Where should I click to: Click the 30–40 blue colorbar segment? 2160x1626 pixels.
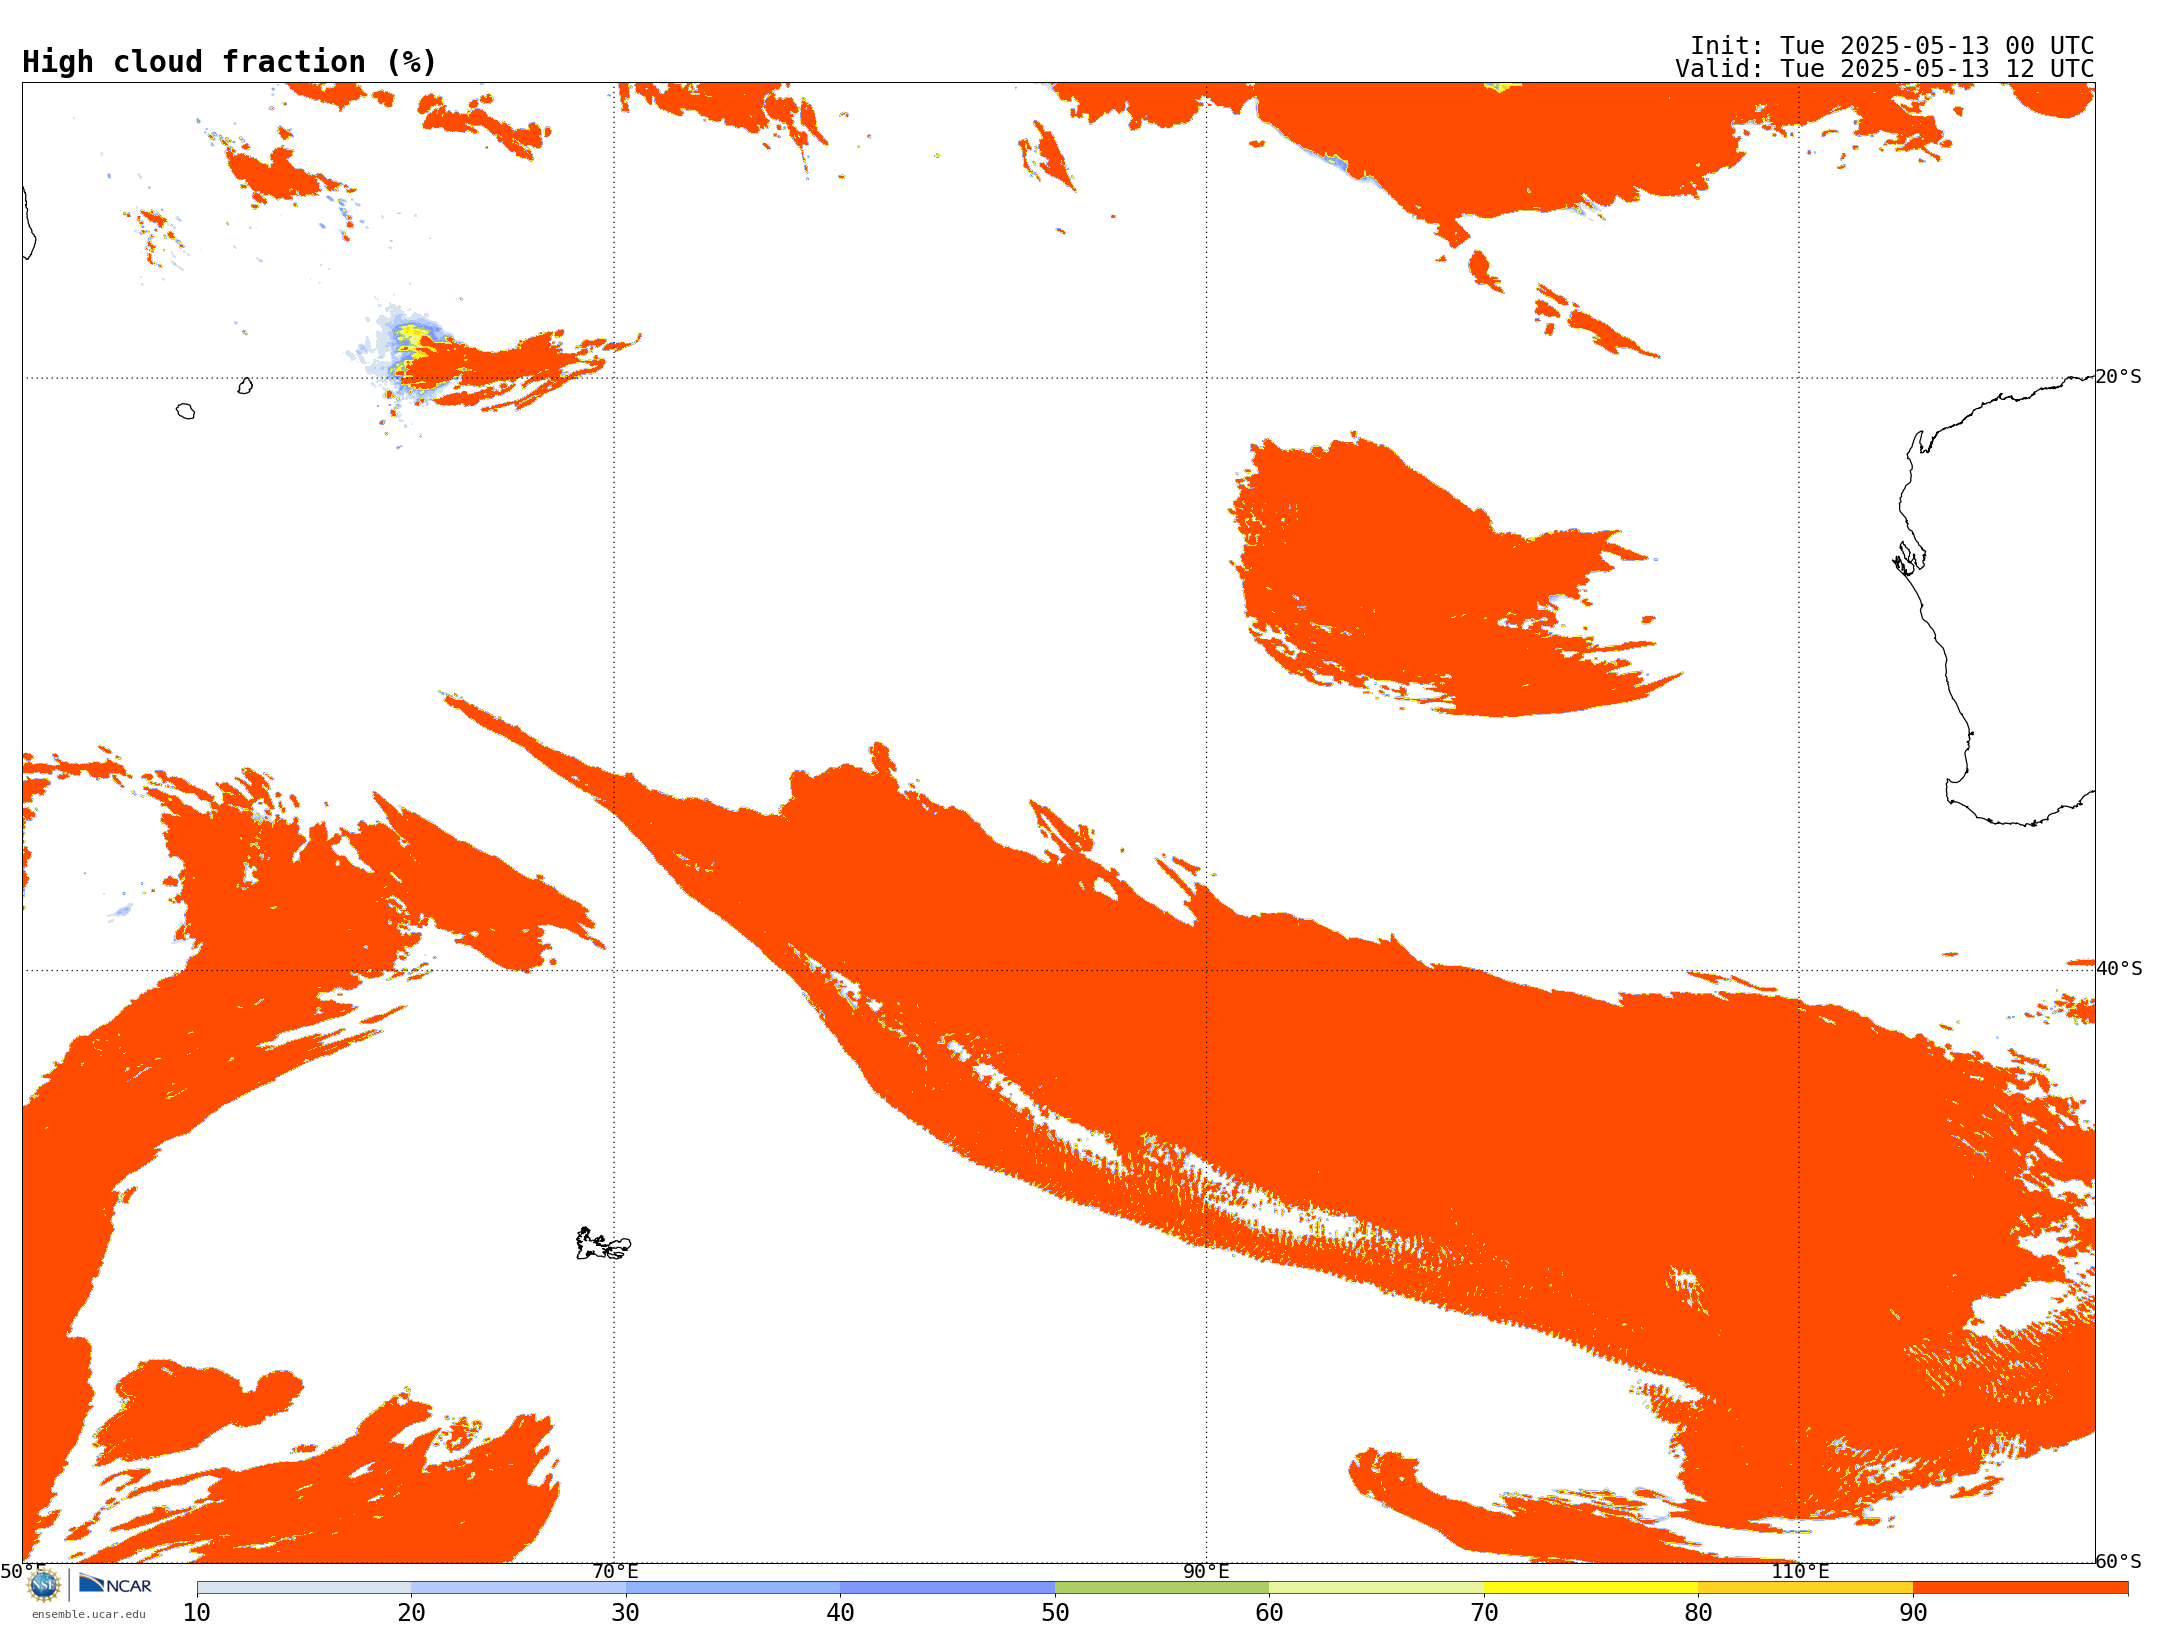point(733,1588)
